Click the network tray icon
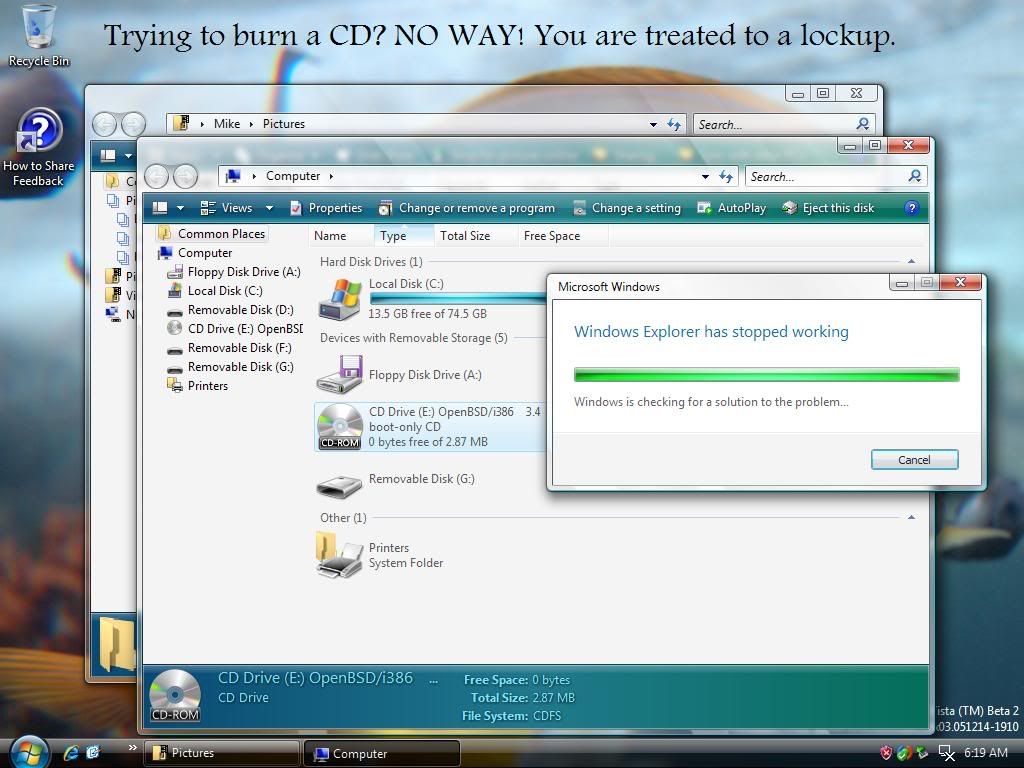 (x=946, y=753)
